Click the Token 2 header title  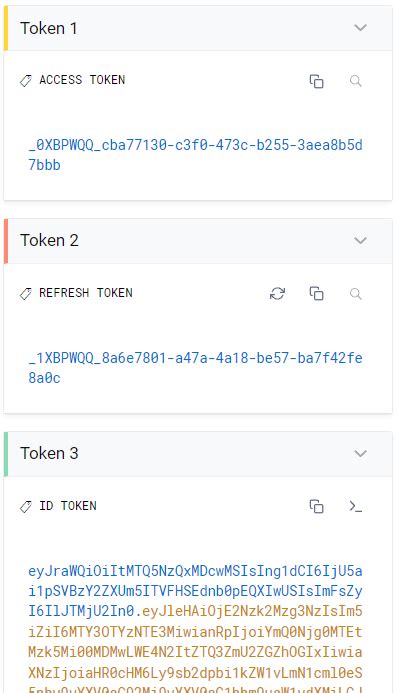pyautogui.click(x=49, y=240)
